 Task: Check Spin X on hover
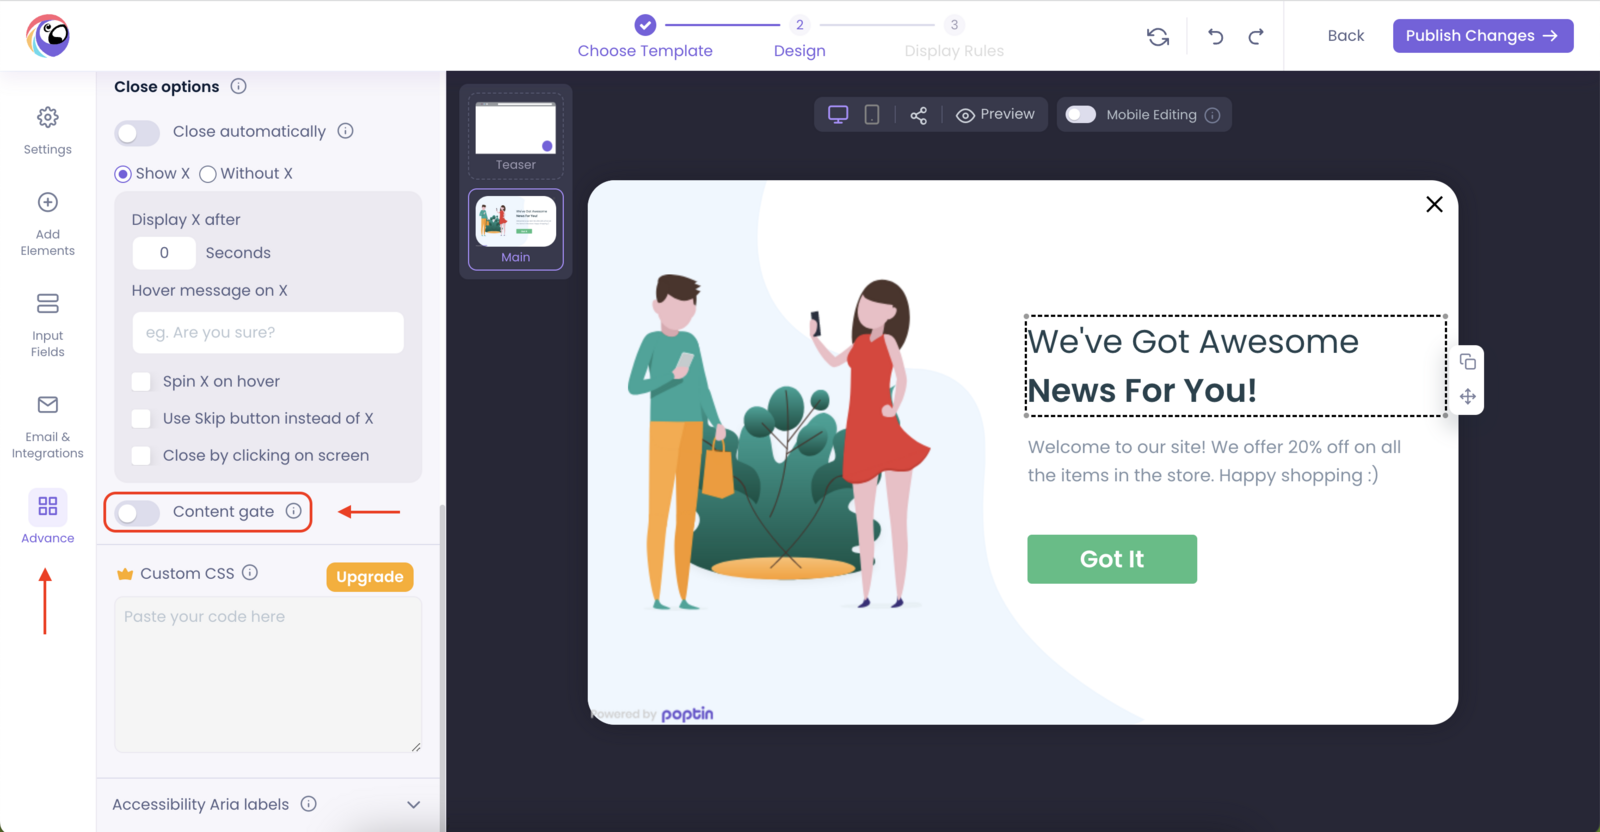coord(142,381)
